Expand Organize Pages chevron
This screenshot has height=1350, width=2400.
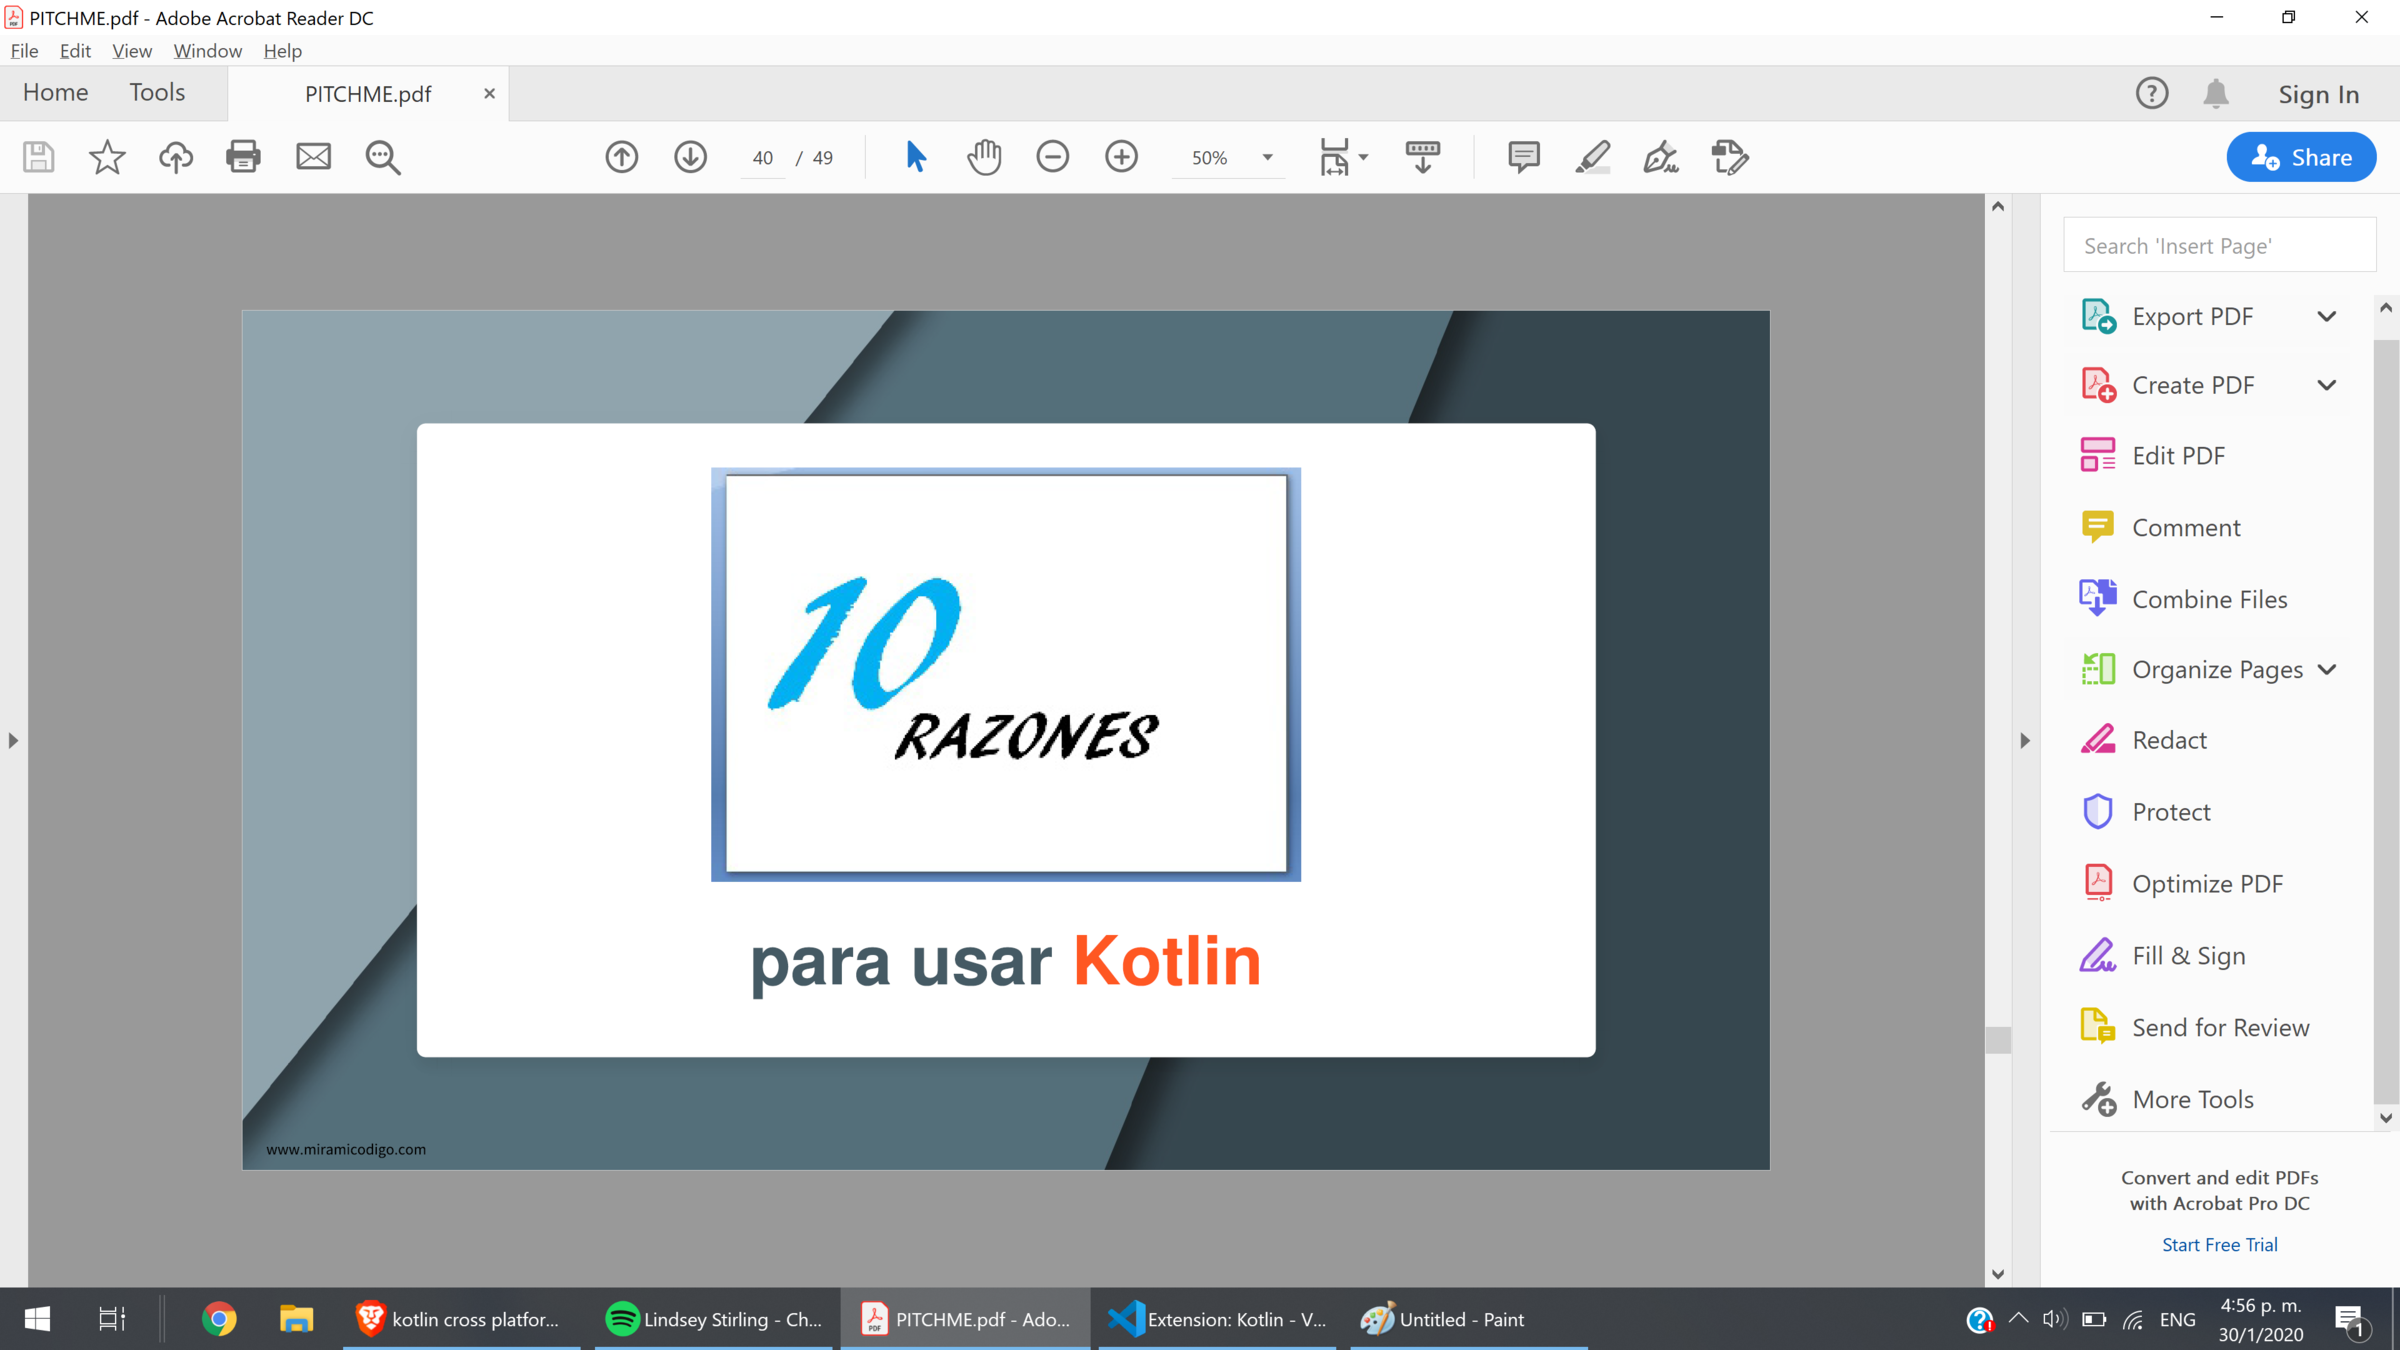pos(2326,670)
